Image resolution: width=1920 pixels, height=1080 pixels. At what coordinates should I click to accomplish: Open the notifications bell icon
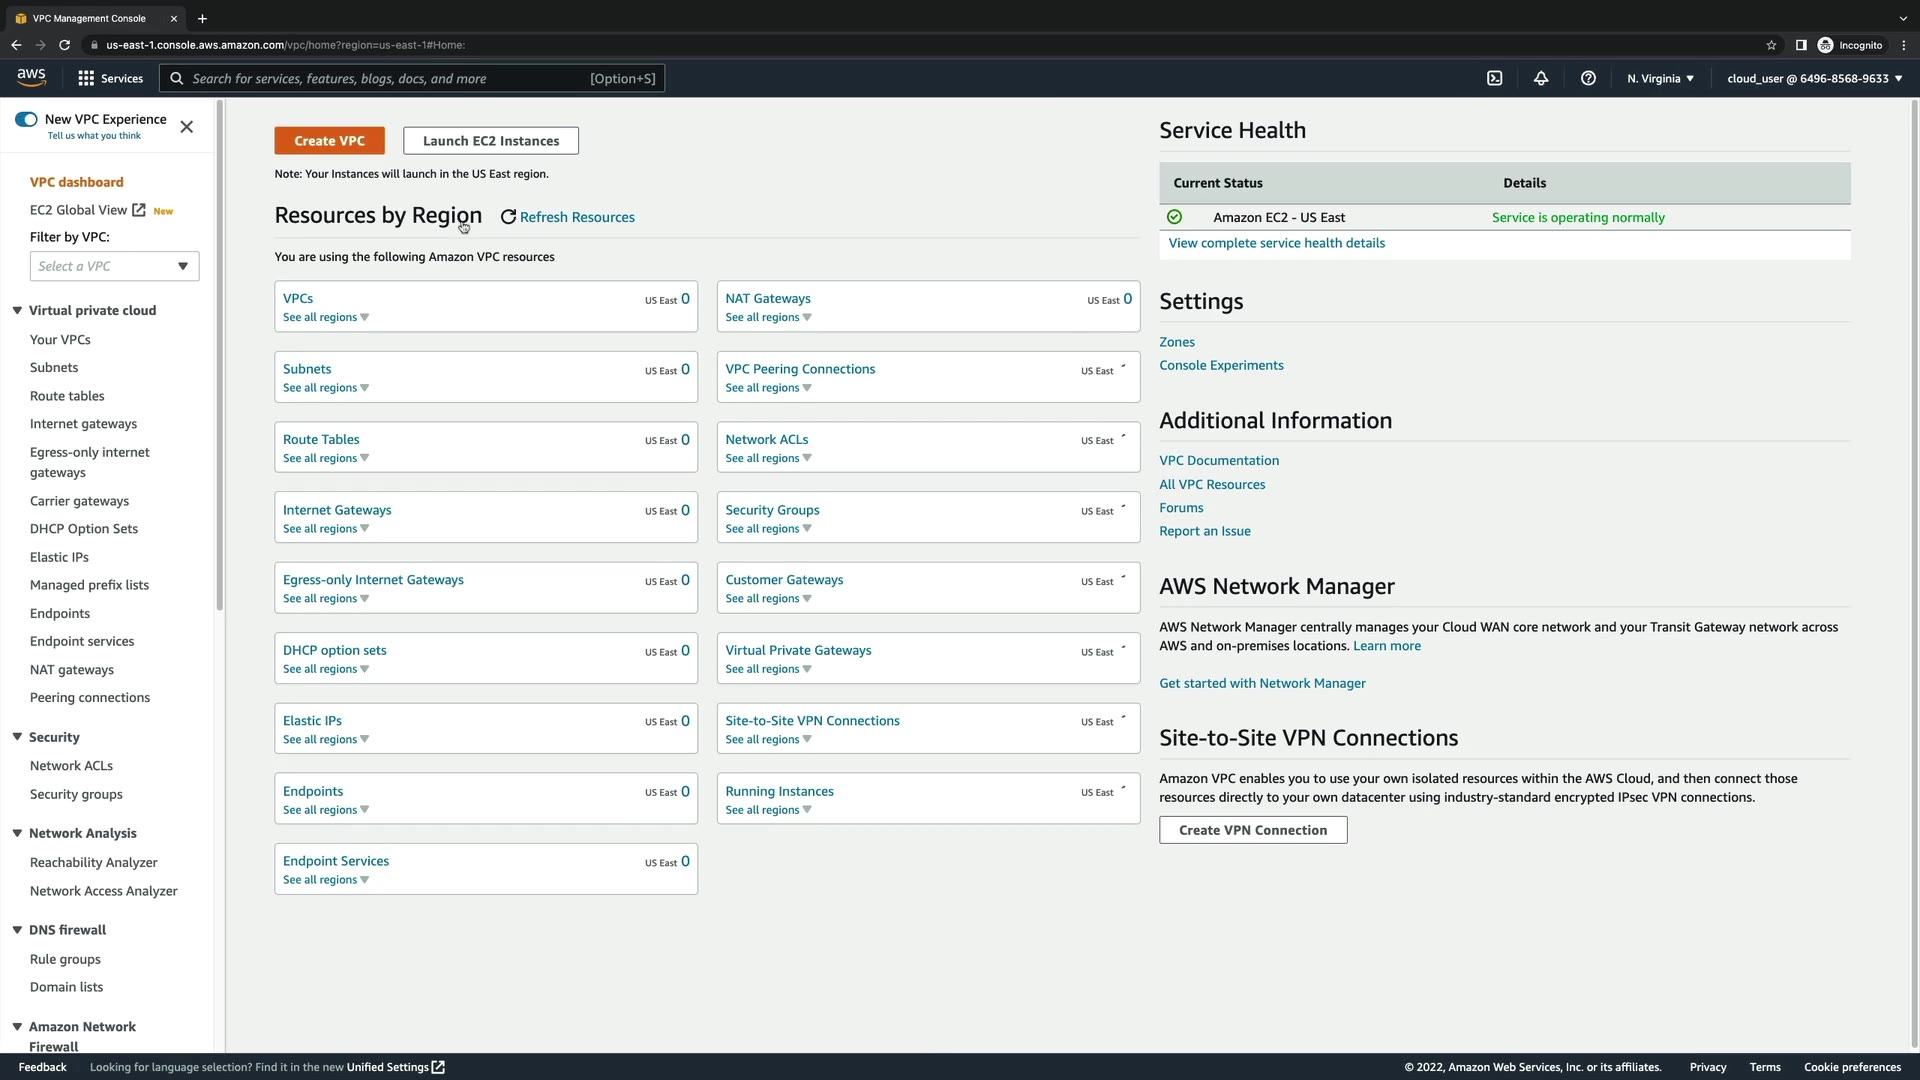(x=1541, y=78)
